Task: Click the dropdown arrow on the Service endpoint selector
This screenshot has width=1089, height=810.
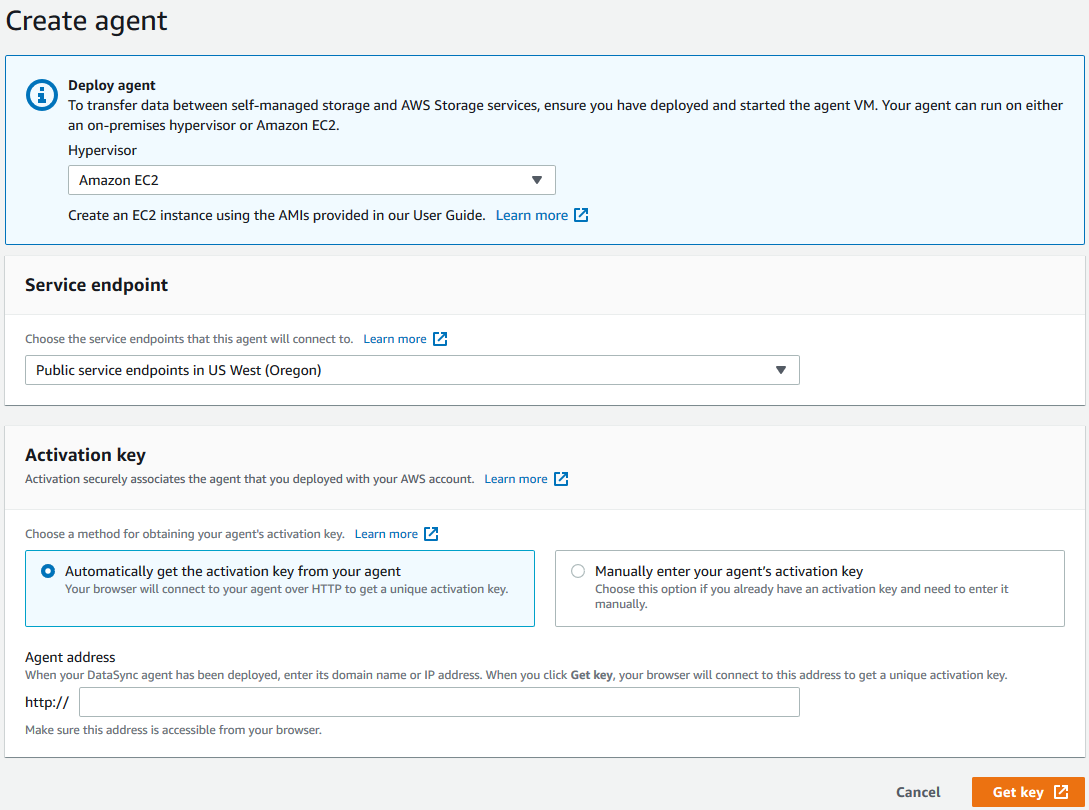Action: point(781,370)
